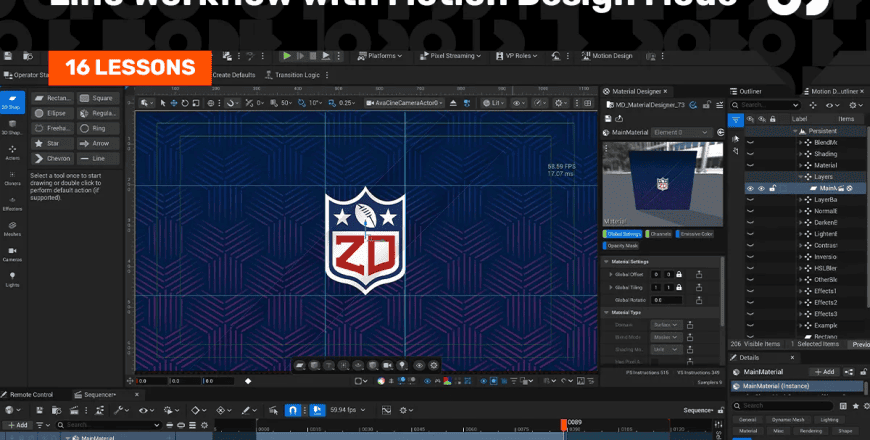Image resolution: width=870 pixels, height=440 pixels.
Task: Open the Actors palette category
Action: (x=12, y=153)
